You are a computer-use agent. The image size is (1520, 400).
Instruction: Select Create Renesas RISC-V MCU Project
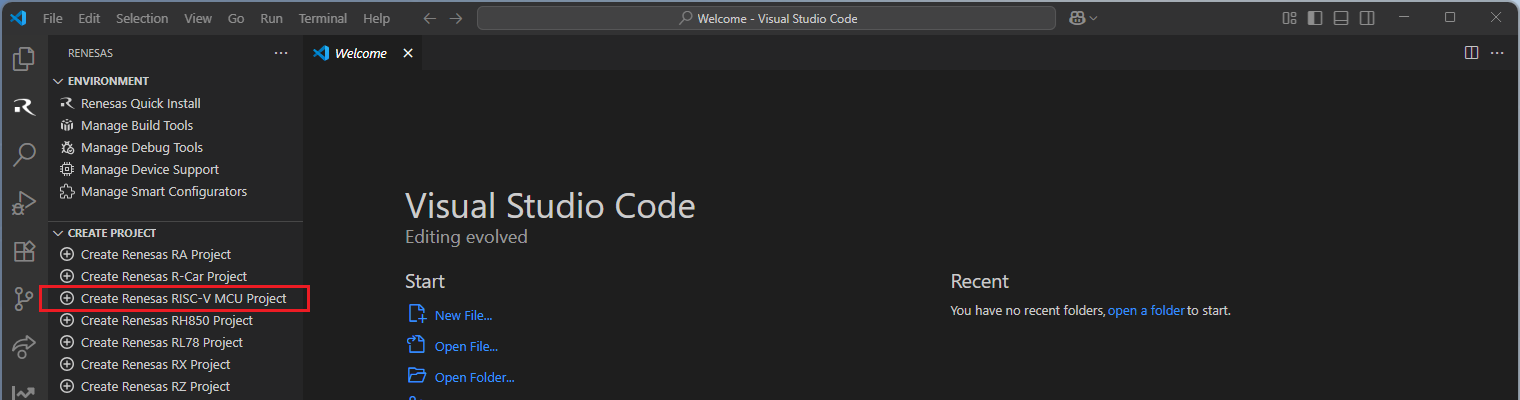176,298
